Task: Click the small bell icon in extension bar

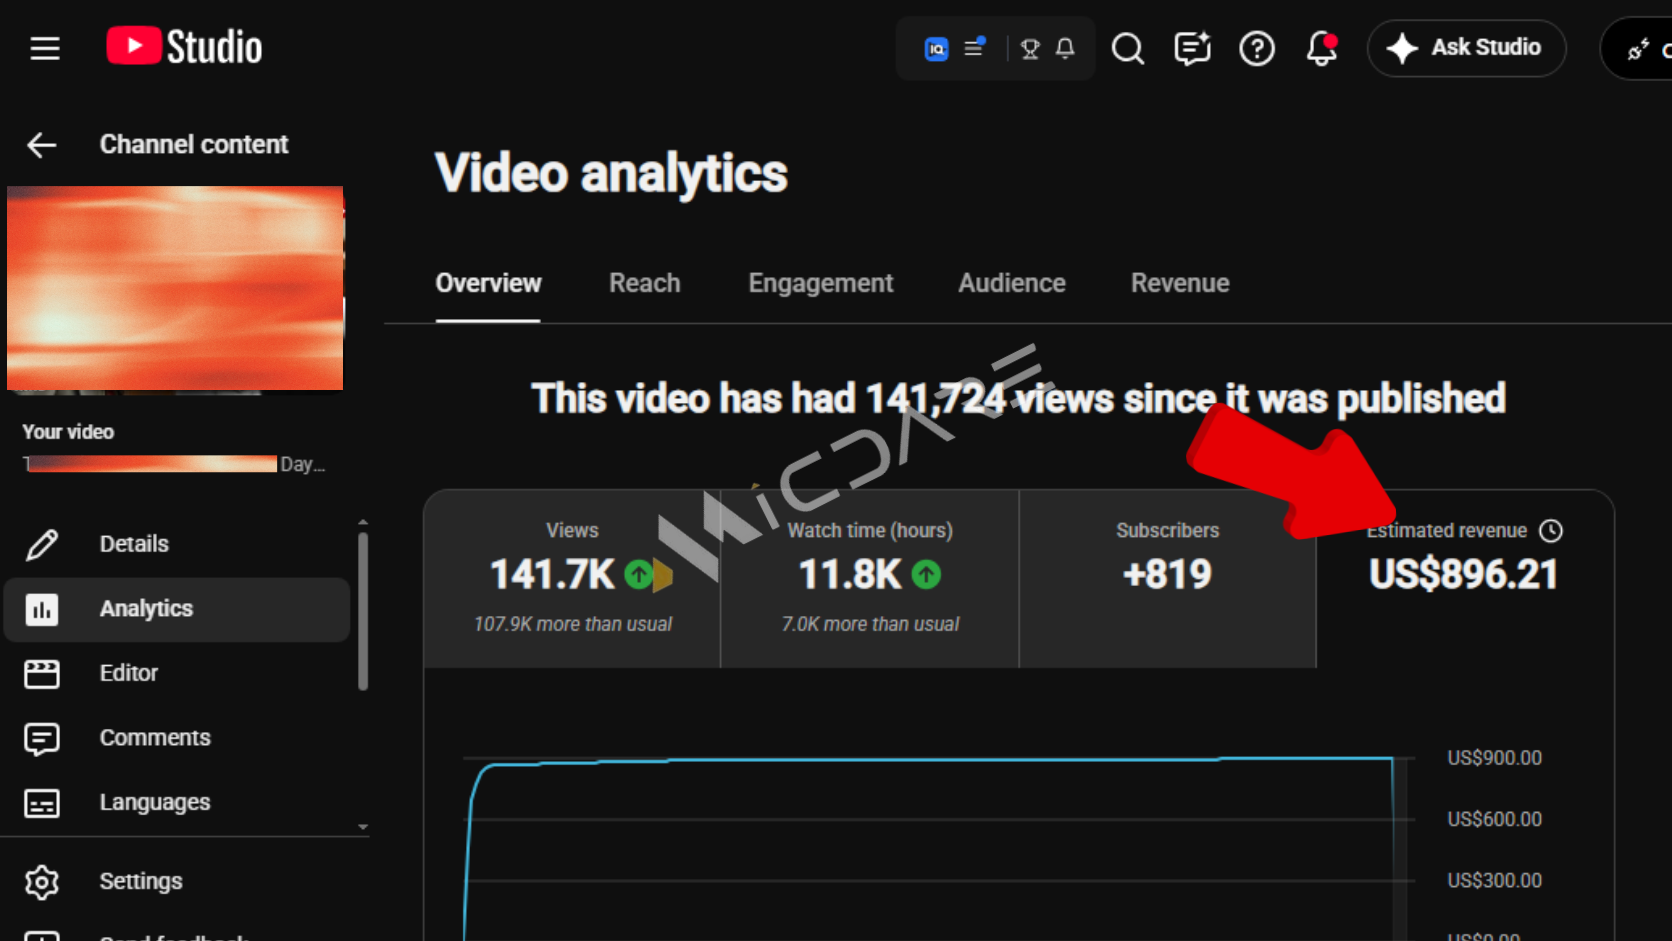Action: [x=1065, y=48]
